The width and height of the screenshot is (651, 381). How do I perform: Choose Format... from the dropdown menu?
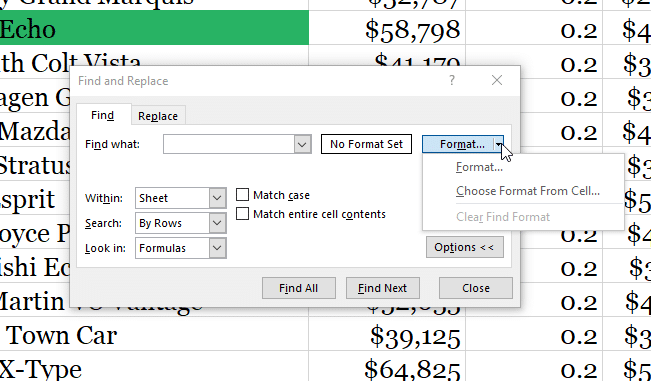coord(479,167)
